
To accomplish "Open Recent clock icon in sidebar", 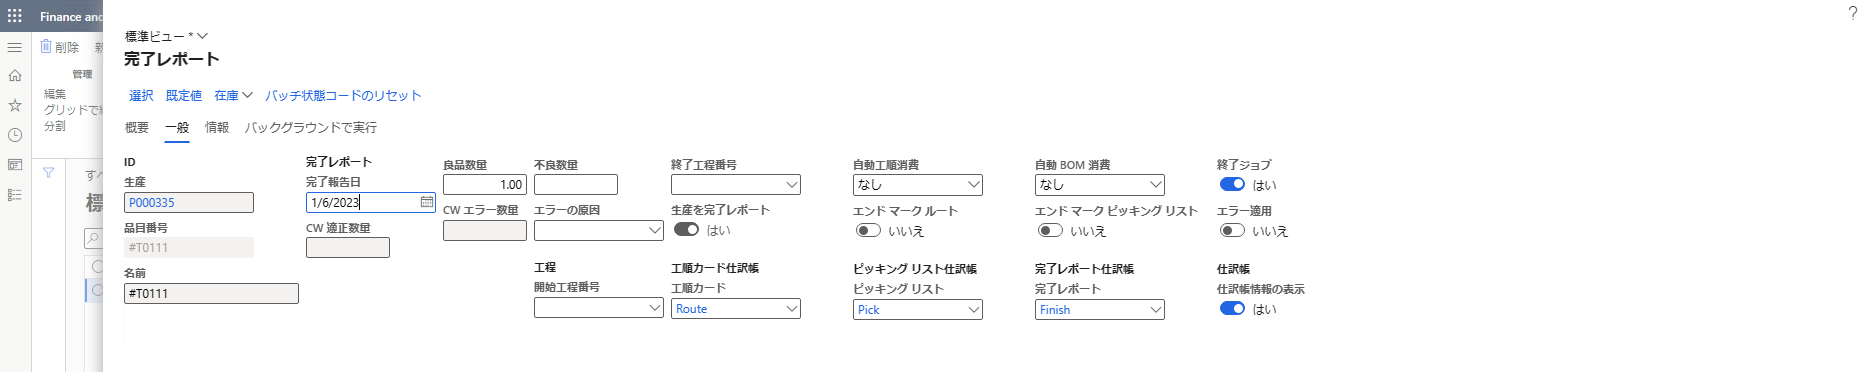I will [x=14, y=135].
